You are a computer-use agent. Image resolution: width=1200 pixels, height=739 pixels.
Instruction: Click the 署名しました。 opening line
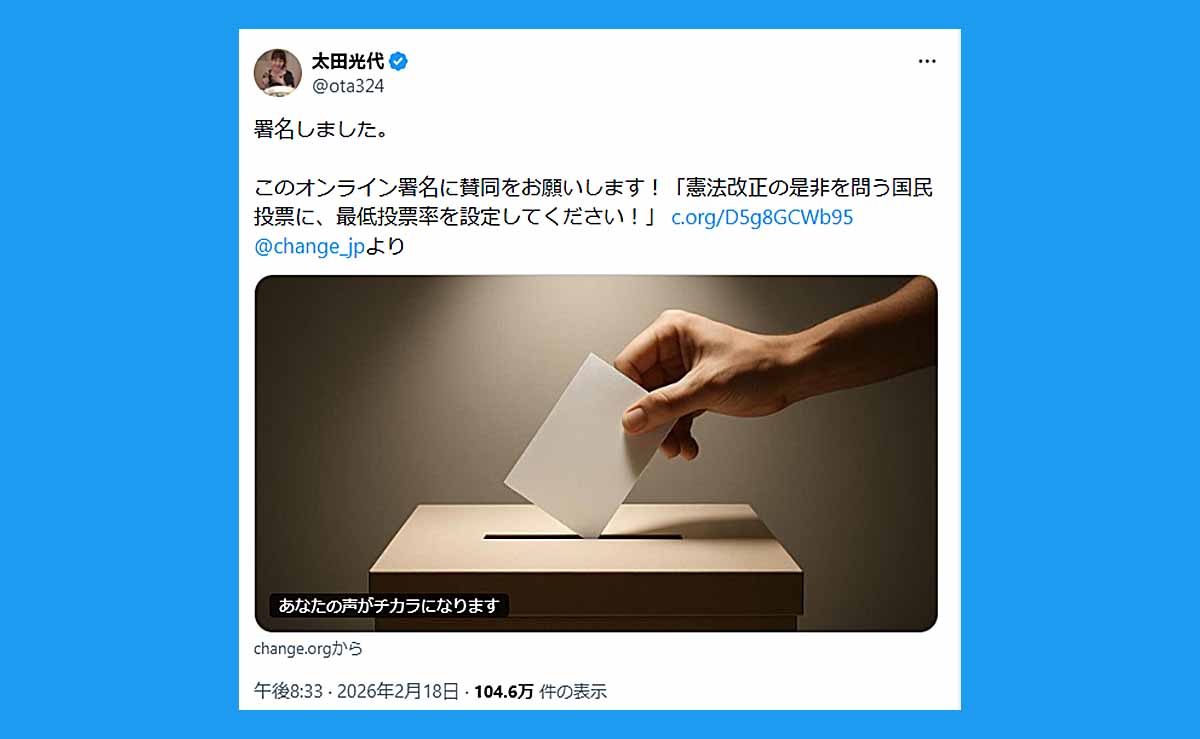321,130
